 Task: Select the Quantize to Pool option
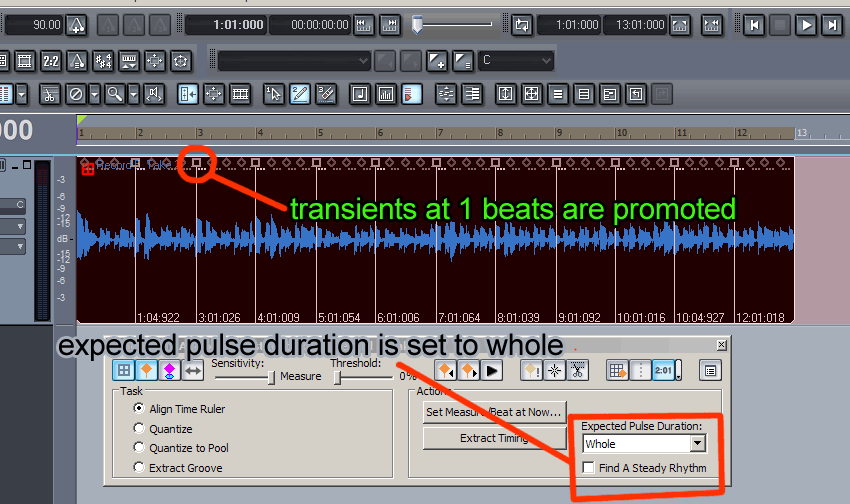pyautogui.click(x=140, y=448)
